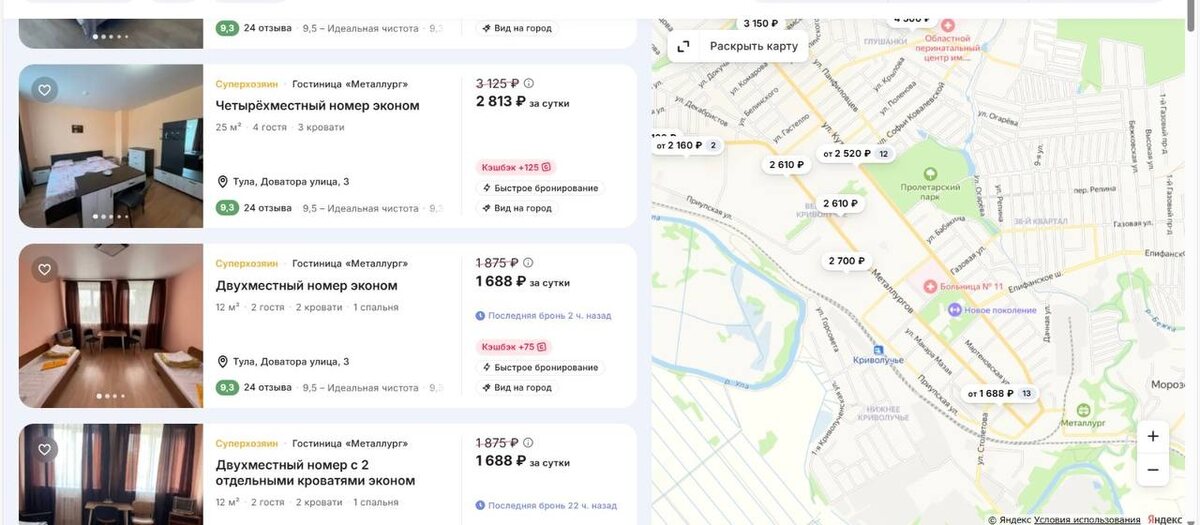Select map price marker 2 700 ₽
The width and height of the screenshot is (1200, 525).
846,261
